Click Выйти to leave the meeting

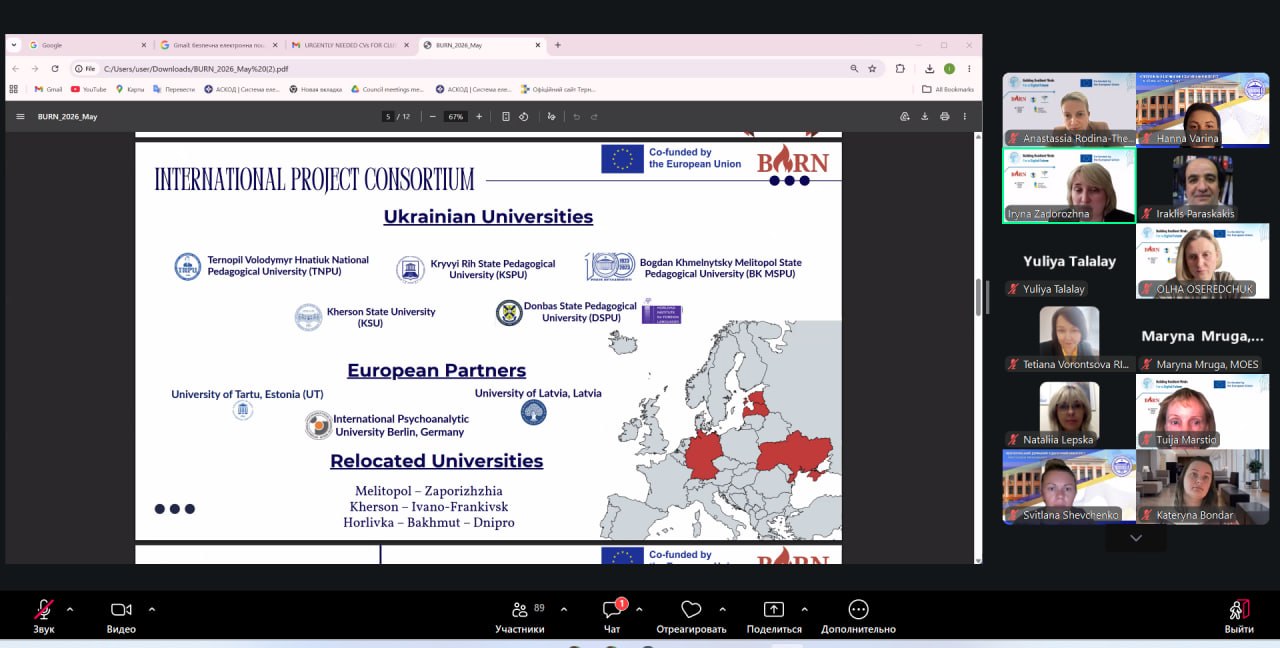click(1239, 615)
